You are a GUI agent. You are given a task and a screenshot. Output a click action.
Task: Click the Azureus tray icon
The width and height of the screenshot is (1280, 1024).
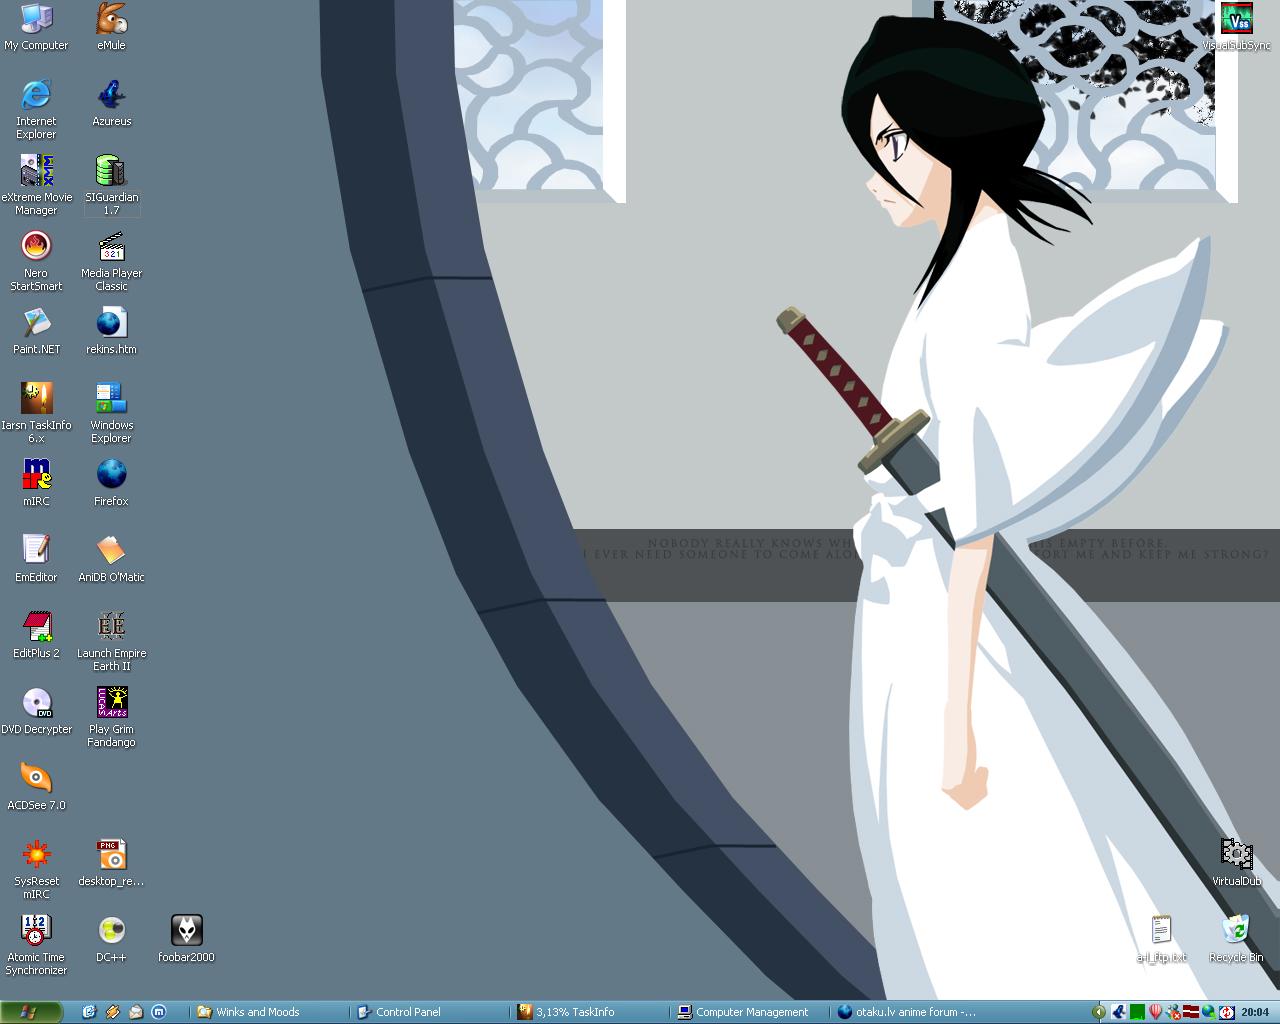click(1119, 1012)
